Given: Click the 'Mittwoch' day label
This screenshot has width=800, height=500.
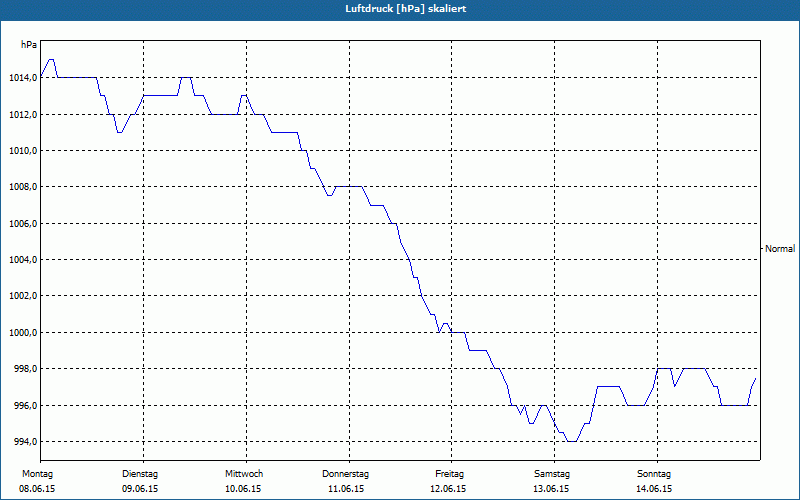Looking at the screenshot, I should 243,473.
